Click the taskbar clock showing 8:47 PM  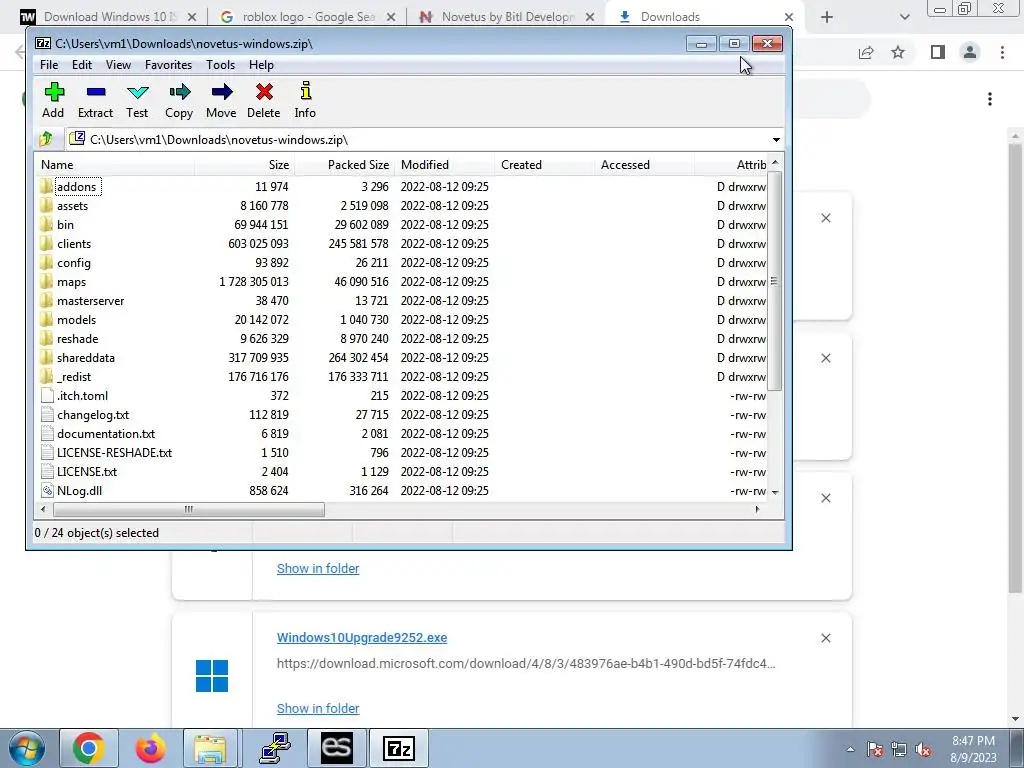tap(973, 749)
